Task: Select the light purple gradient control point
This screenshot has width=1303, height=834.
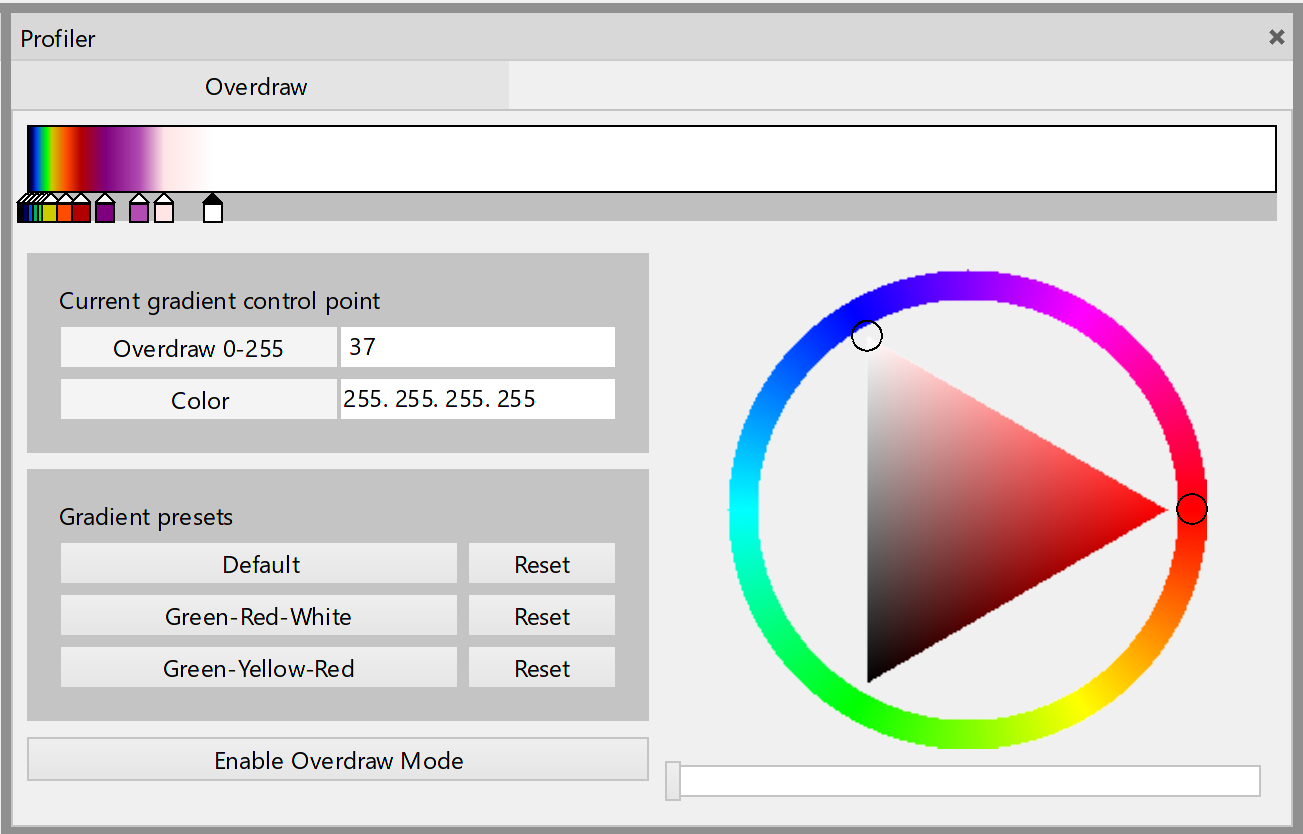Action: [x=139, y=212]
